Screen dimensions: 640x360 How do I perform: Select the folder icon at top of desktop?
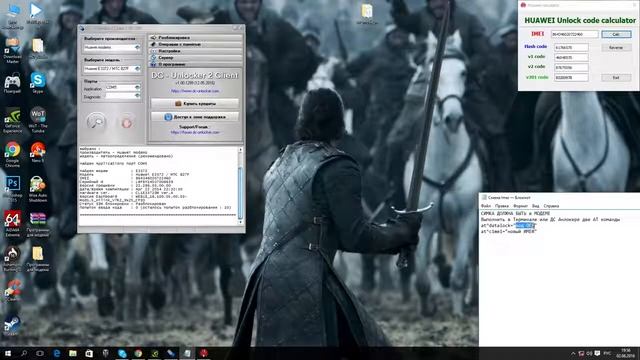(x=367, y=13)
